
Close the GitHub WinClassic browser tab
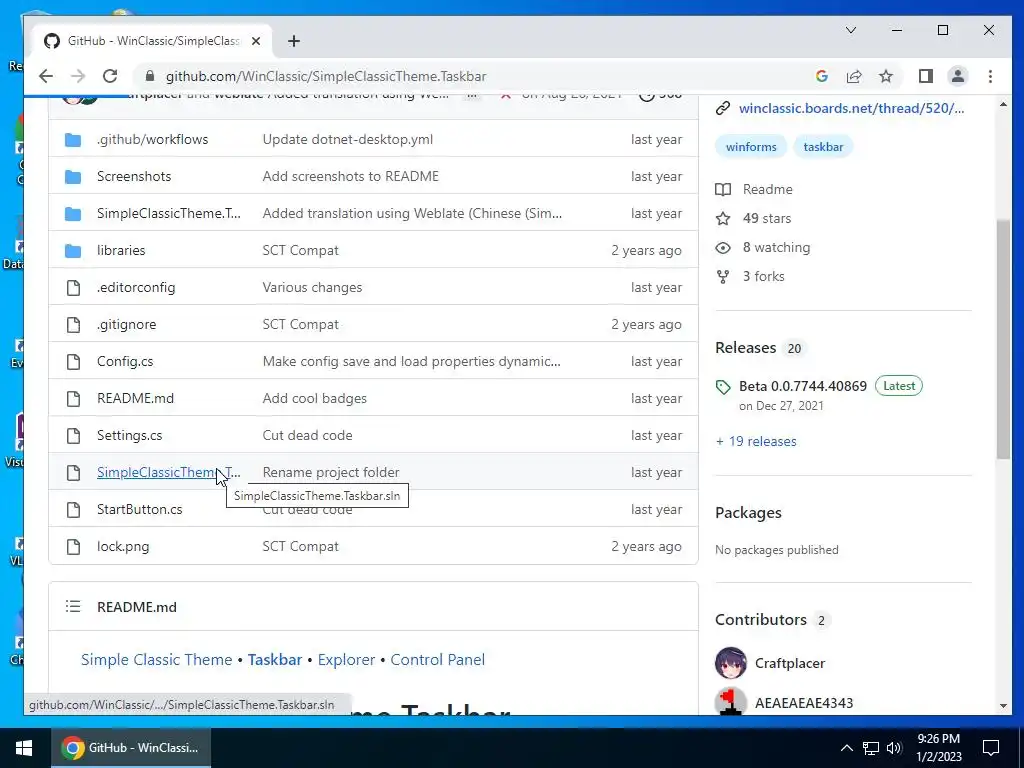click(256, 41)
